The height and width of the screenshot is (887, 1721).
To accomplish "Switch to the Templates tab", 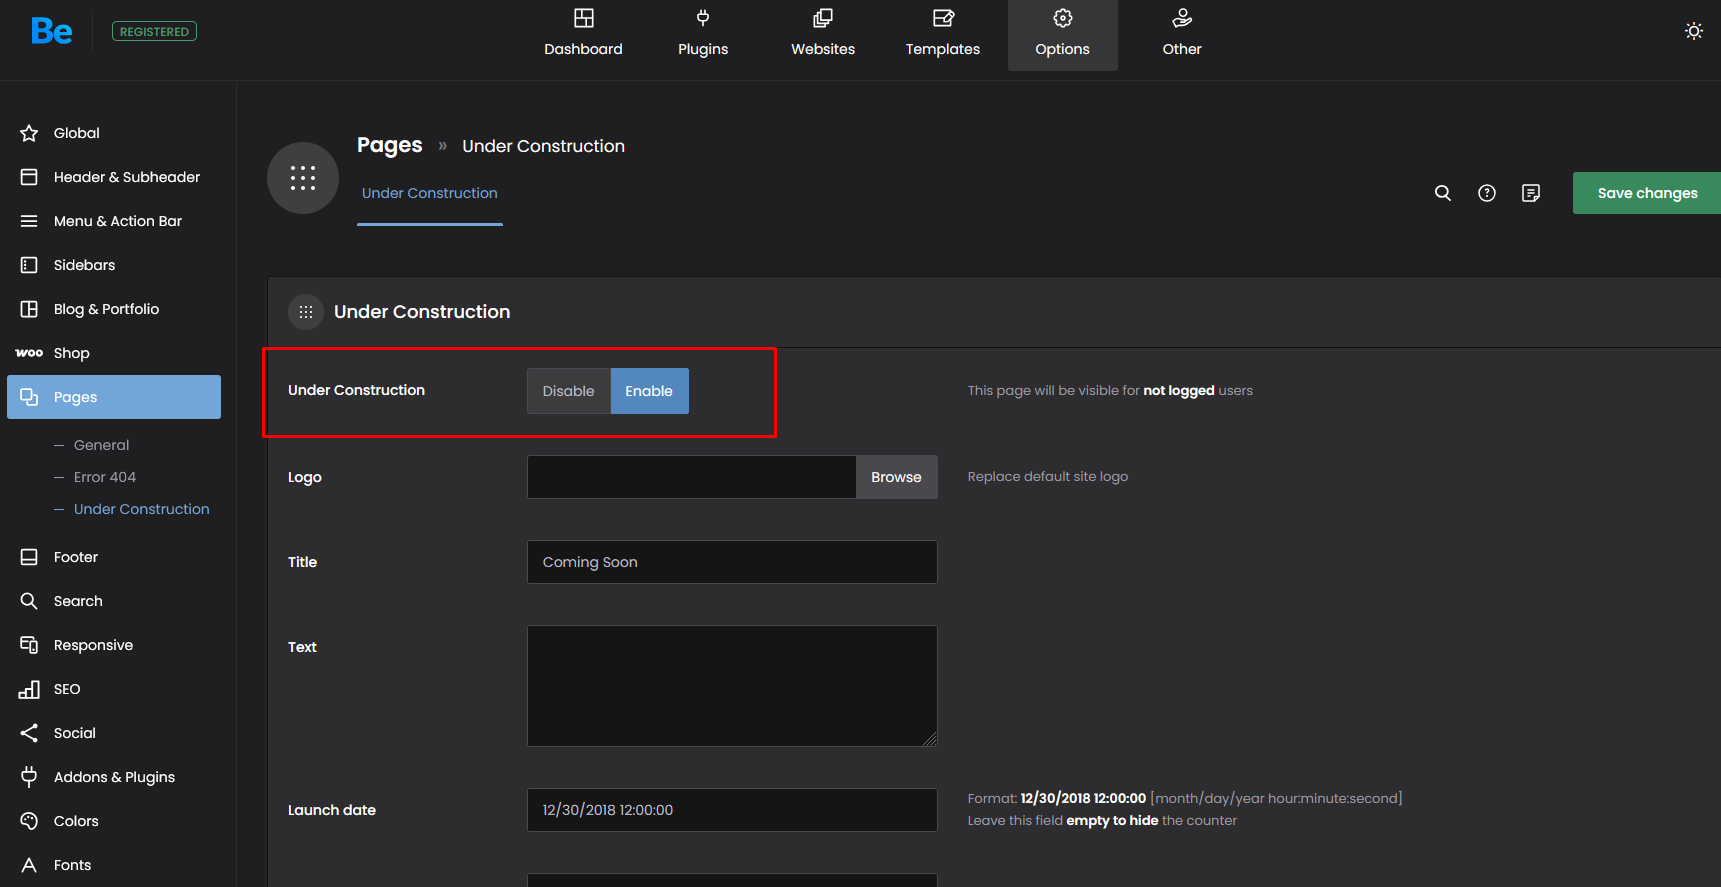I will tap(942, 35).
